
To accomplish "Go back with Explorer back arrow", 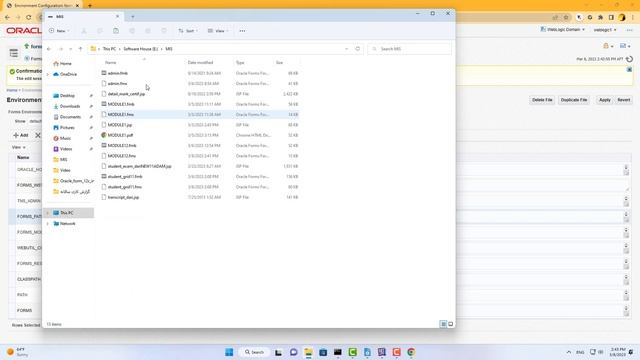I will 49,49.
